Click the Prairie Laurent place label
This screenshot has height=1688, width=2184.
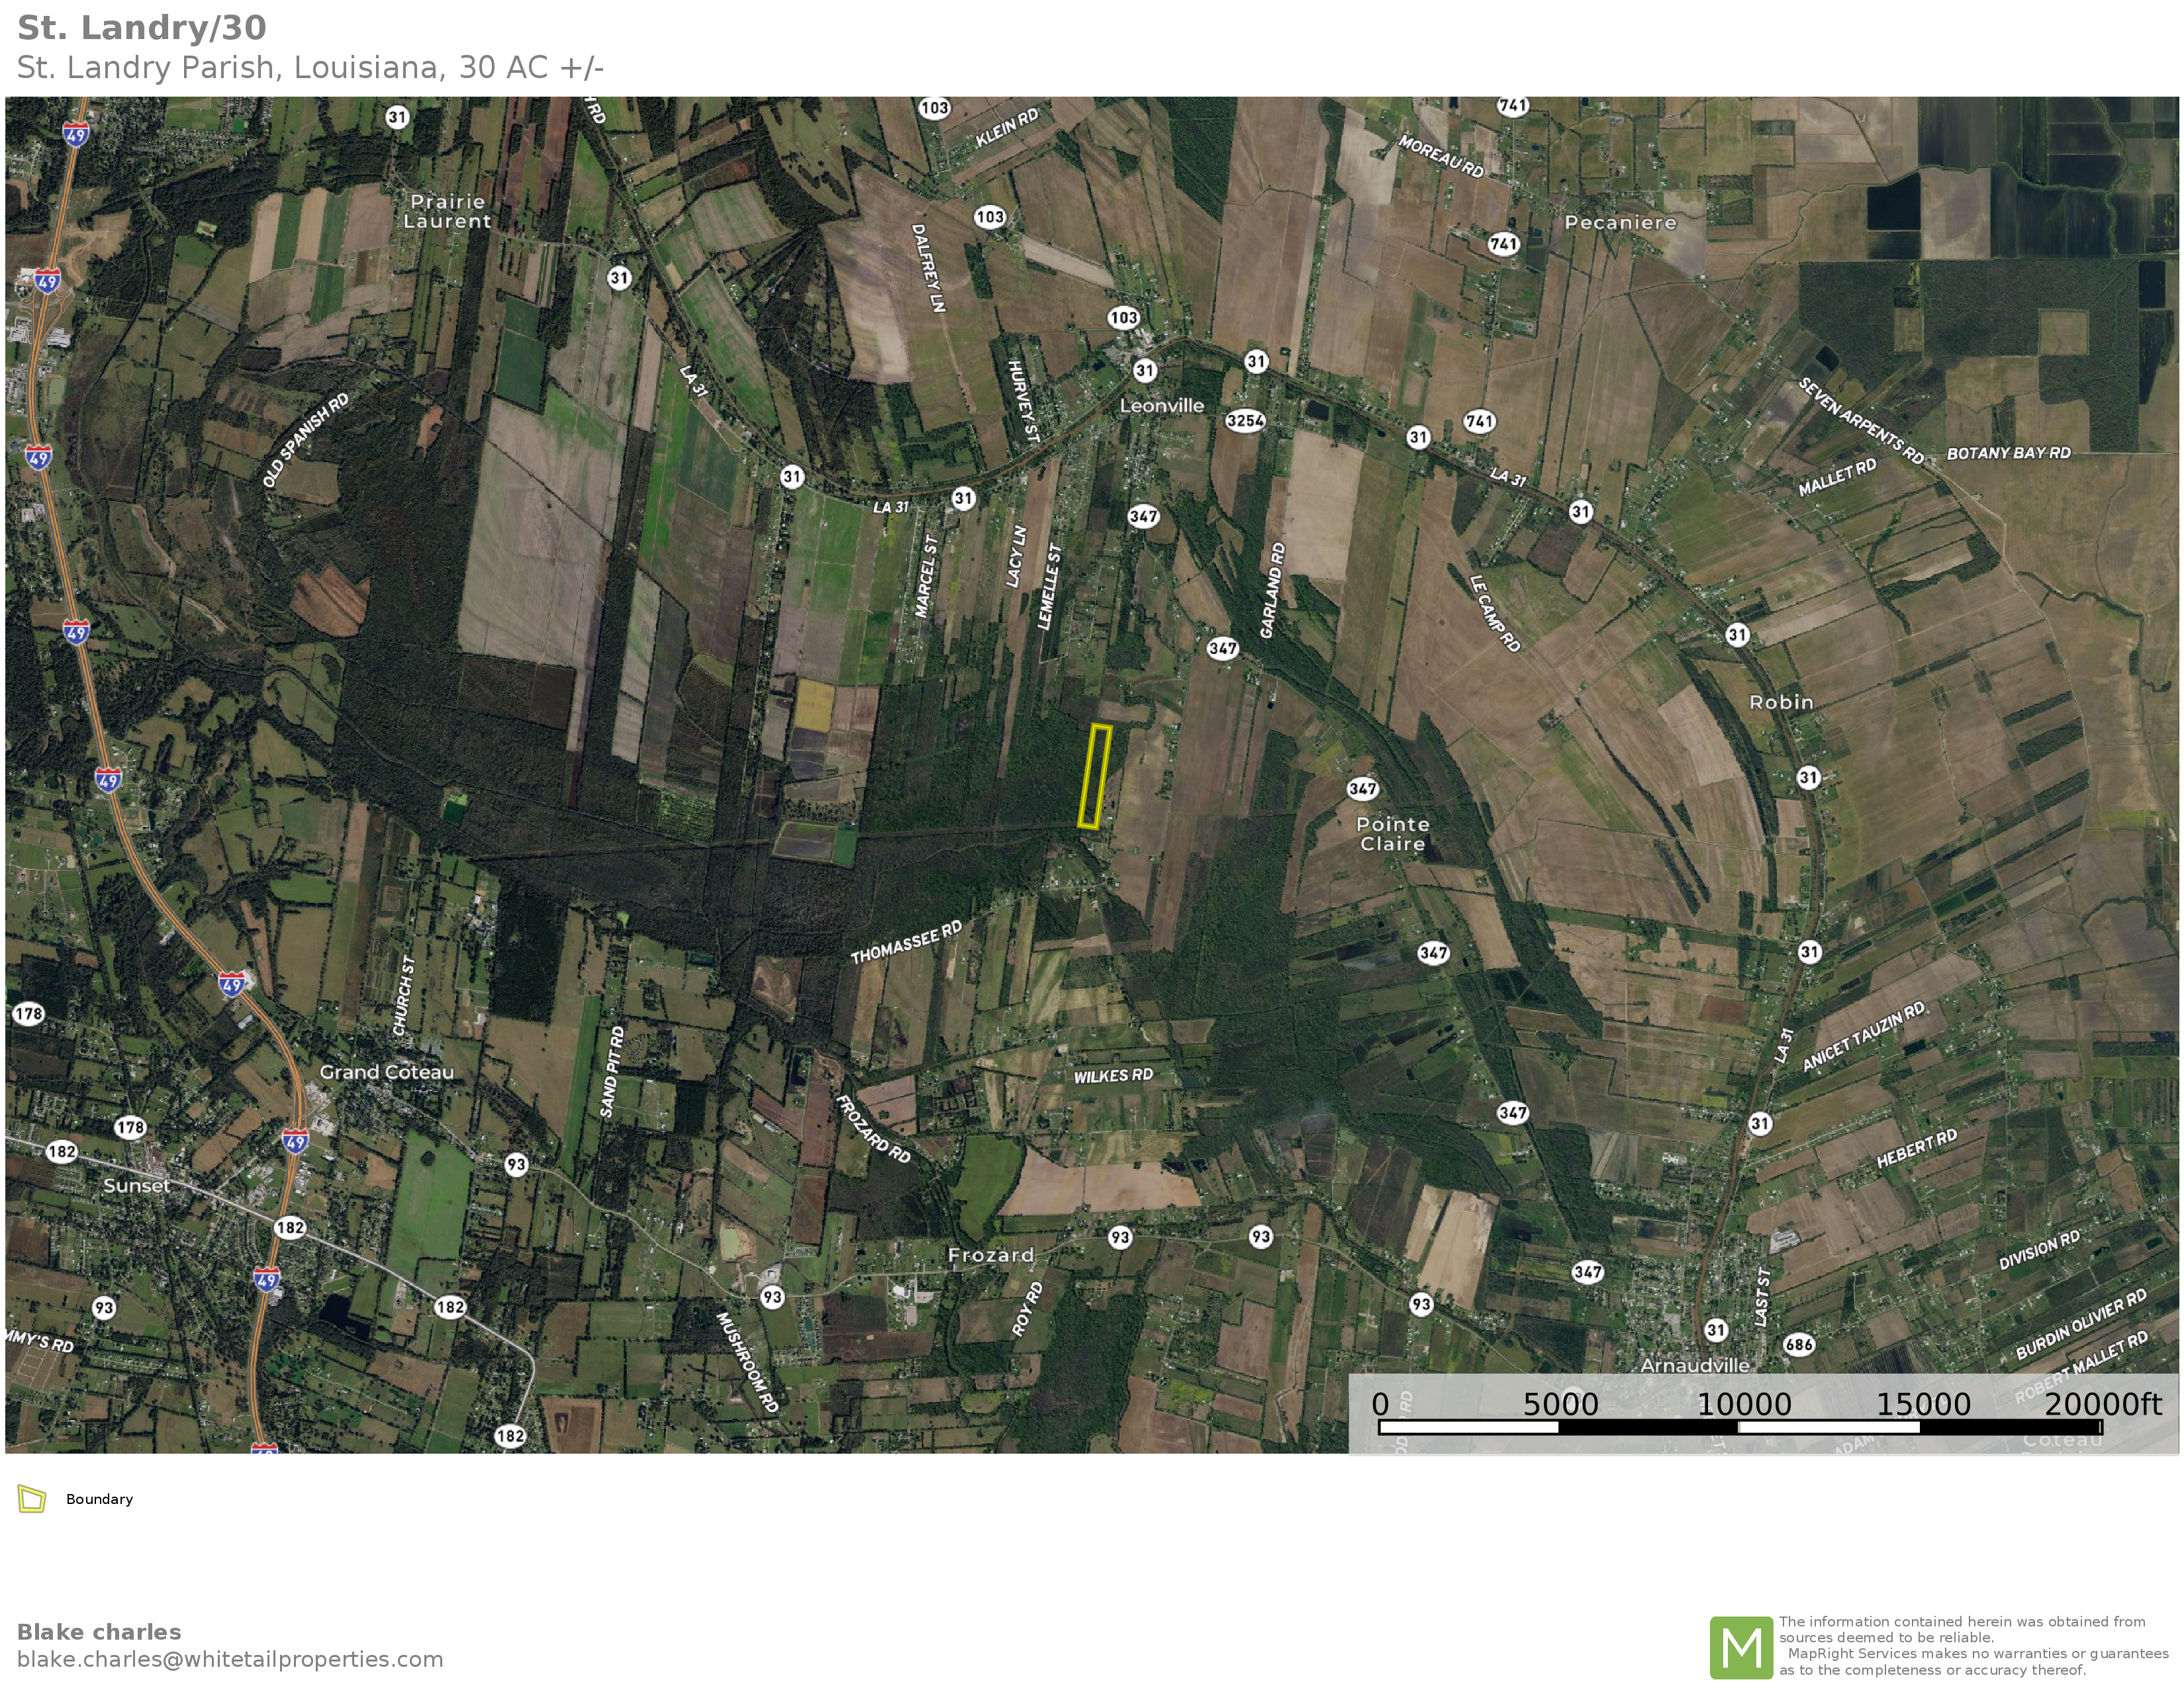447,211
